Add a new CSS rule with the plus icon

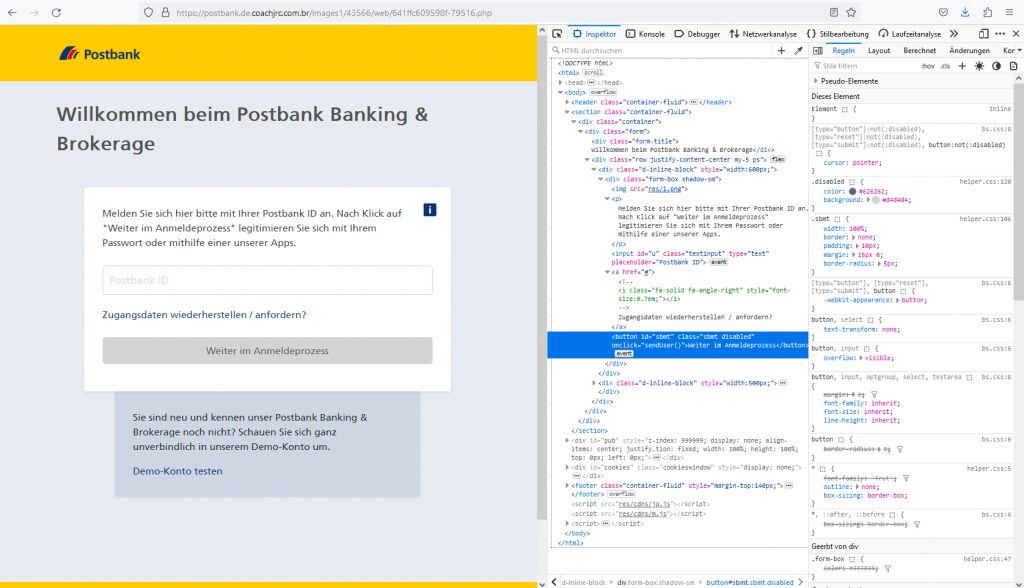962,66
